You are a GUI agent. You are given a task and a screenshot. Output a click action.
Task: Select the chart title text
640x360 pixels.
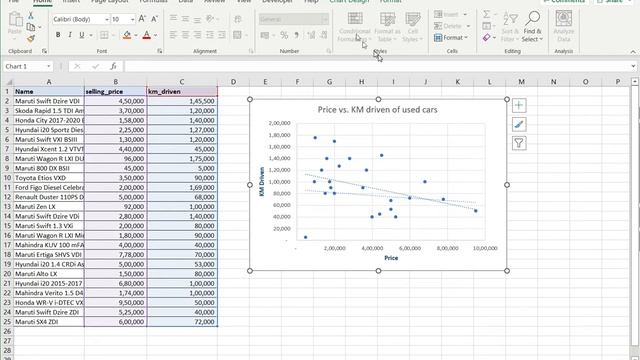[x=378, y=109]
